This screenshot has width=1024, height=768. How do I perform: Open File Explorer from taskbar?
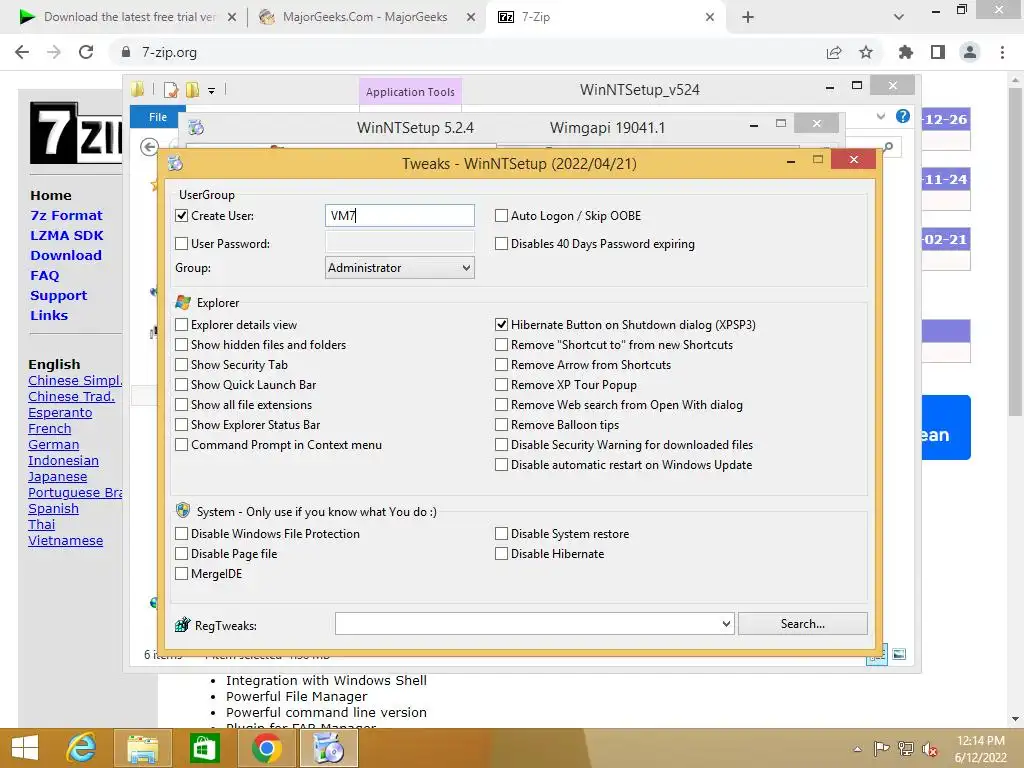coord(142,748)
